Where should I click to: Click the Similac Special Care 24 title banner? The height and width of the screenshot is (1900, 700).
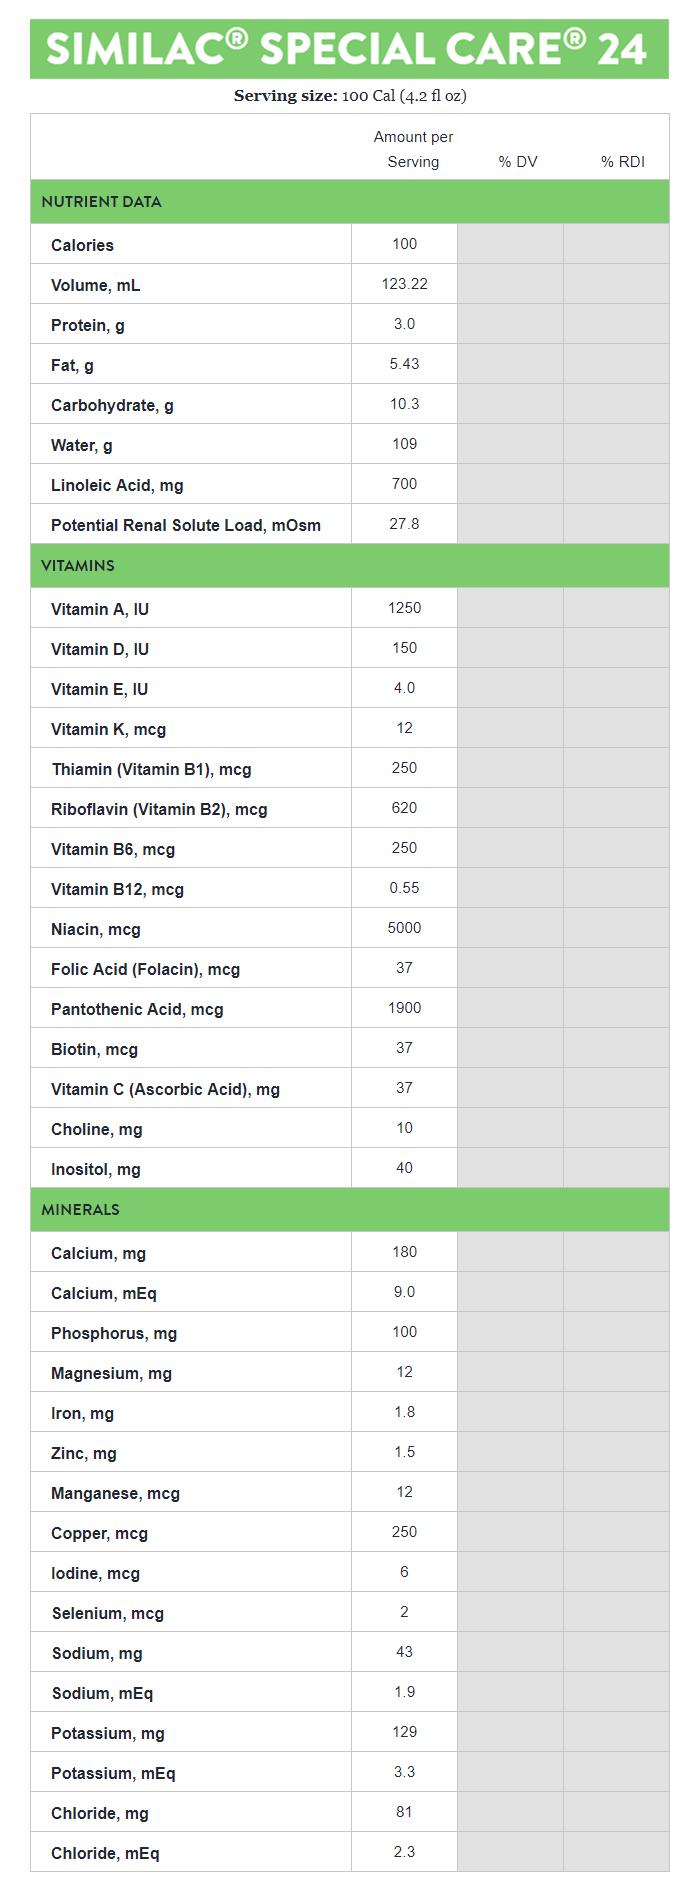[x=349, y=48]
